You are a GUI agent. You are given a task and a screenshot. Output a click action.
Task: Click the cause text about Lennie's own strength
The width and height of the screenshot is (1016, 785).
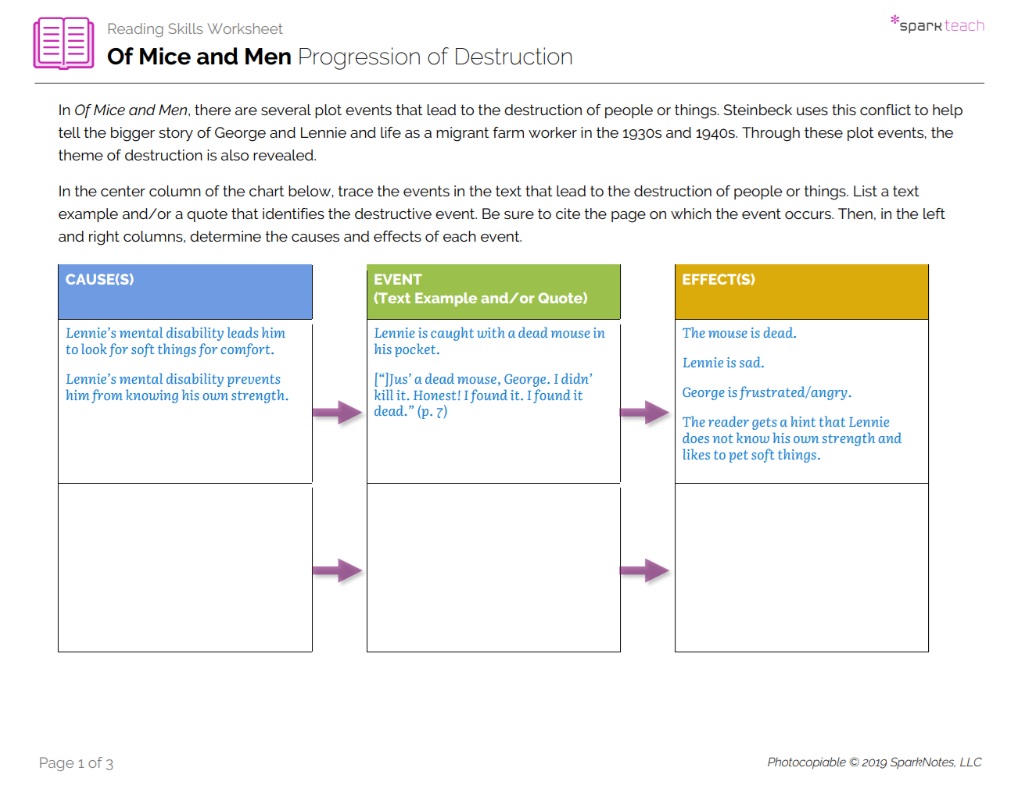[176, 387]
